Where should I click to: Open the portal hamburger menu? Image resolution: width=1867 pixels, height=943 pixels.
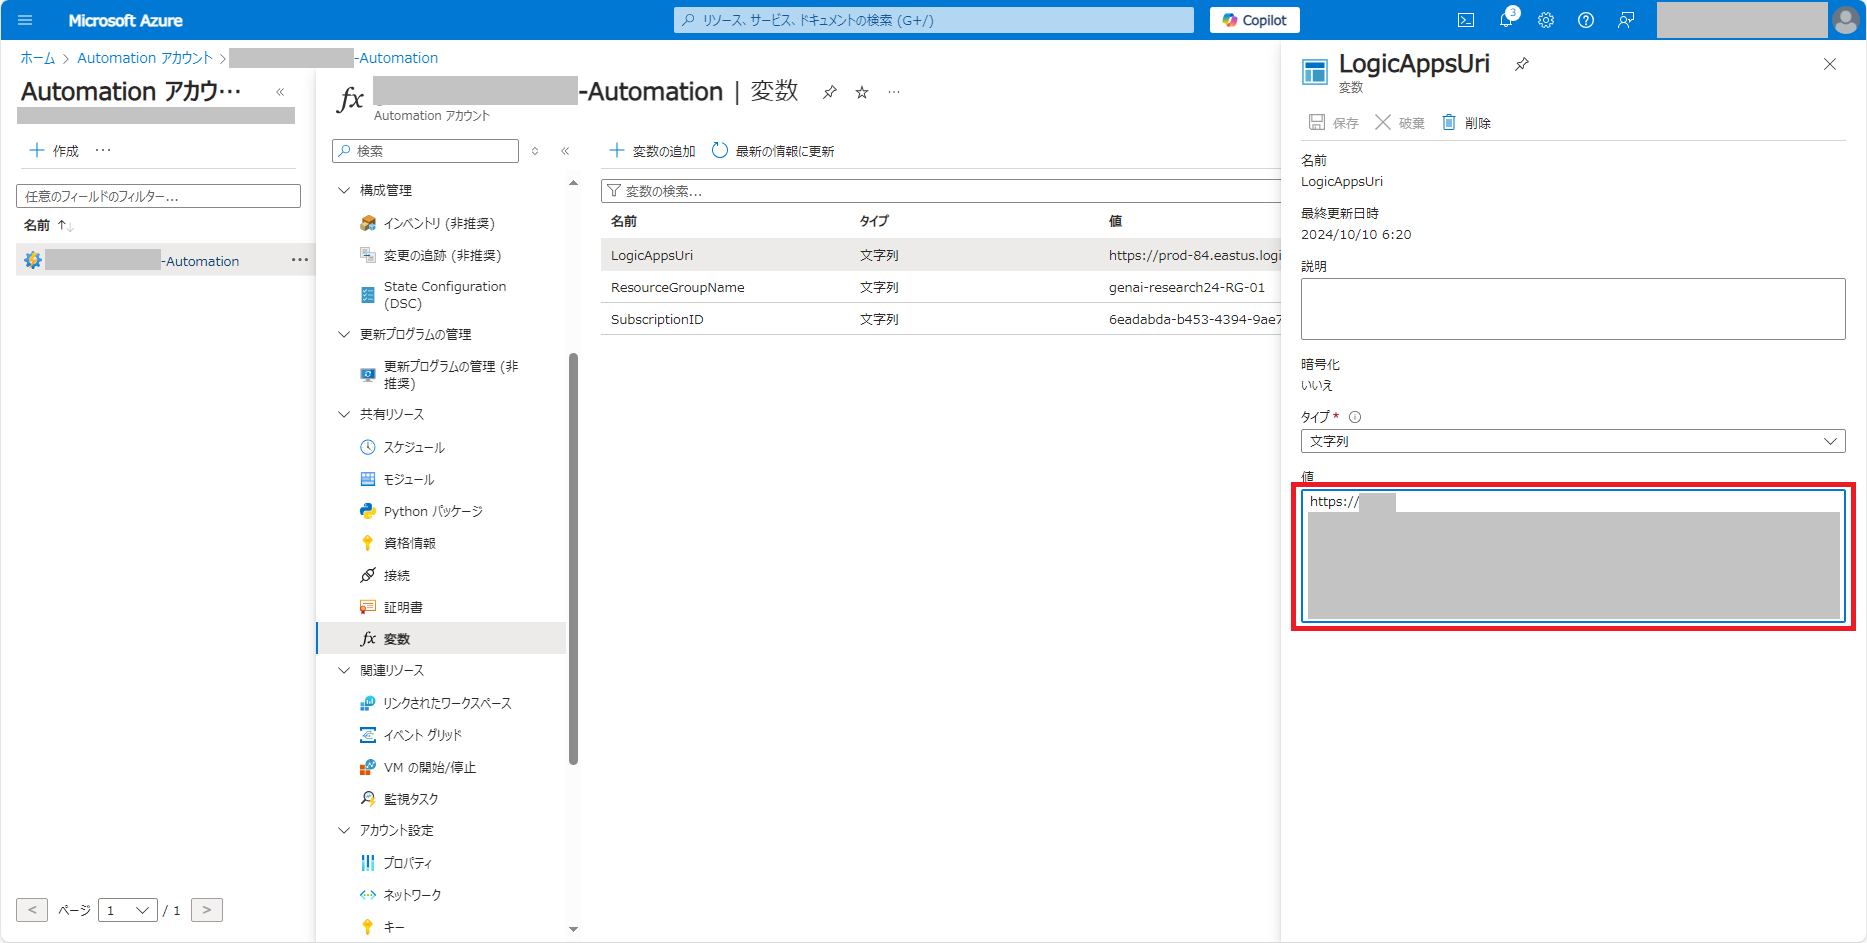coord(24,20)
